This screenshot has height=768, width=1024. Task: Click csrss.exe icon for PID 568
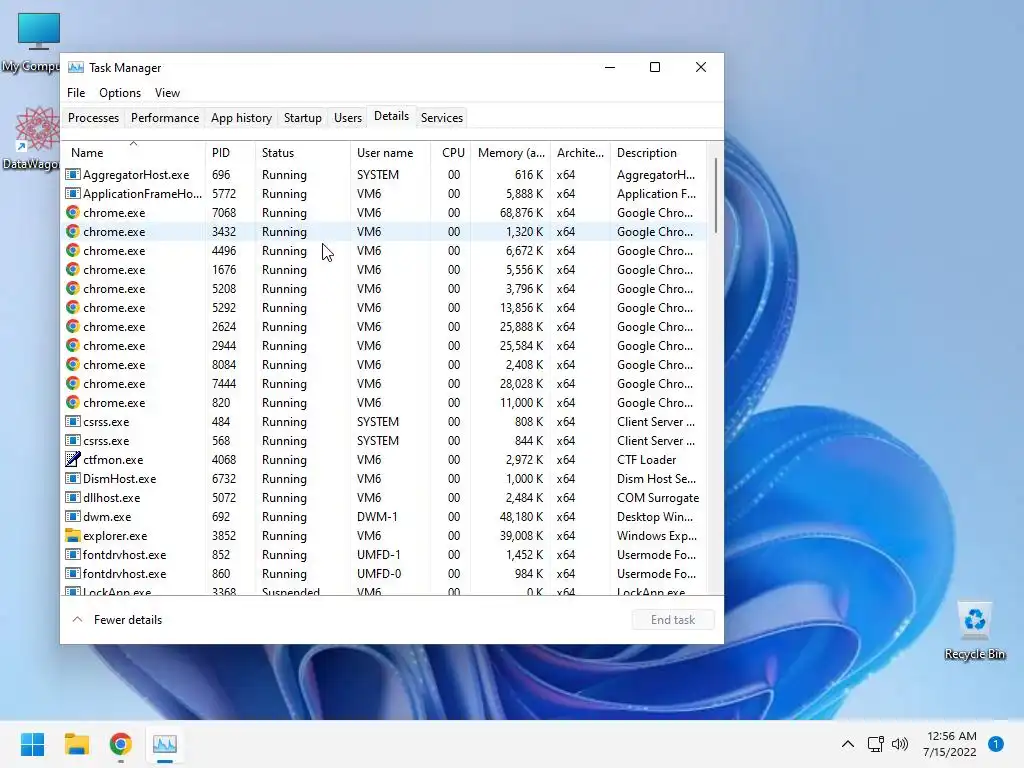[x=72, y=441]
